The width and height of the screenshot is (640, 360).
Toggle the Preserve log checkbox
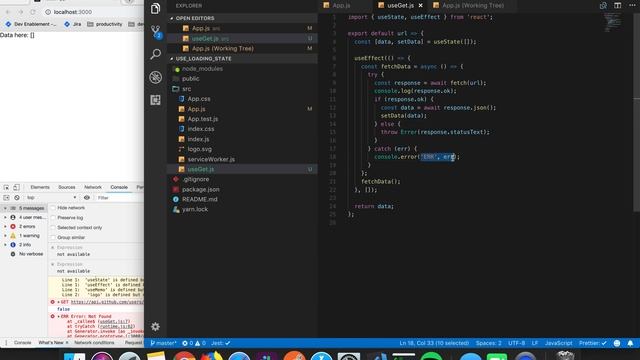[53, 218]
